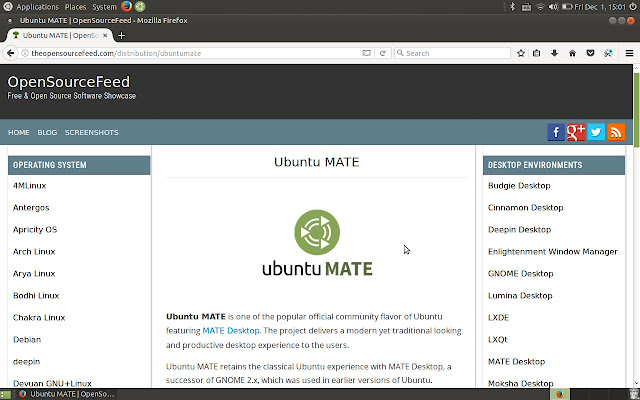Open MATE Desktop link in right sidebar
The image size is (640, 400).
click(516, 362)
